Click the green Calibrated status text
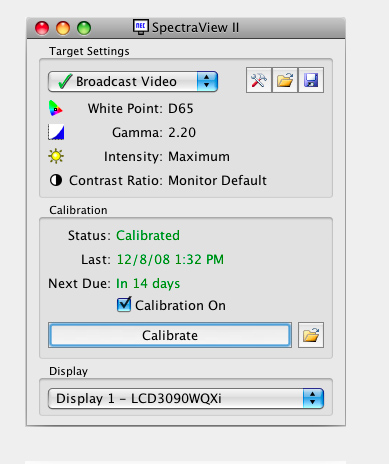Viewport: 389px width, 464px height. coord(148,236)
